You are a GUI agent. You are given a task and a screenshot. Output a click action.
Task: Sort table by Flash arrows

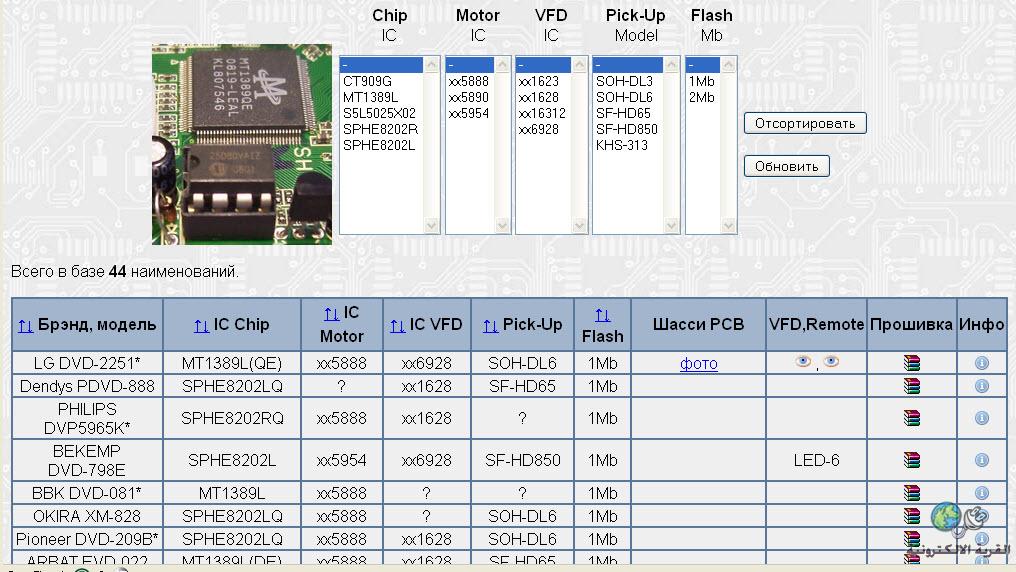[603, 315]
